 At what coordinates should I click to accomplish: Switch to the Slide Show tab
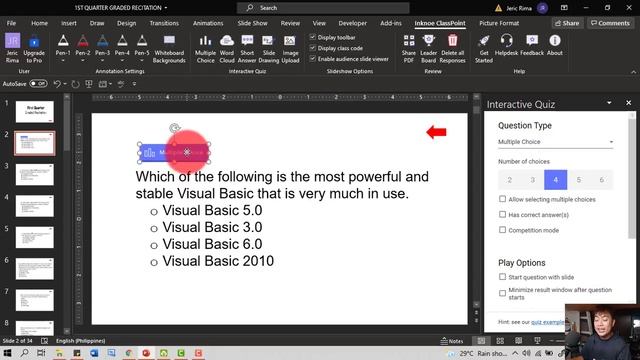point(252,23)
